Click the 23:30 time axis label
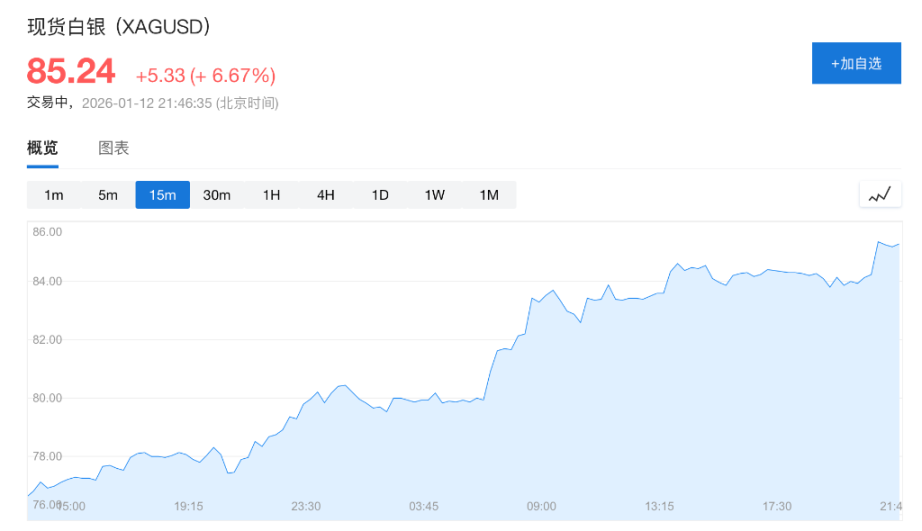The height and width of the screenshot is (531, 922). [306, 506]
